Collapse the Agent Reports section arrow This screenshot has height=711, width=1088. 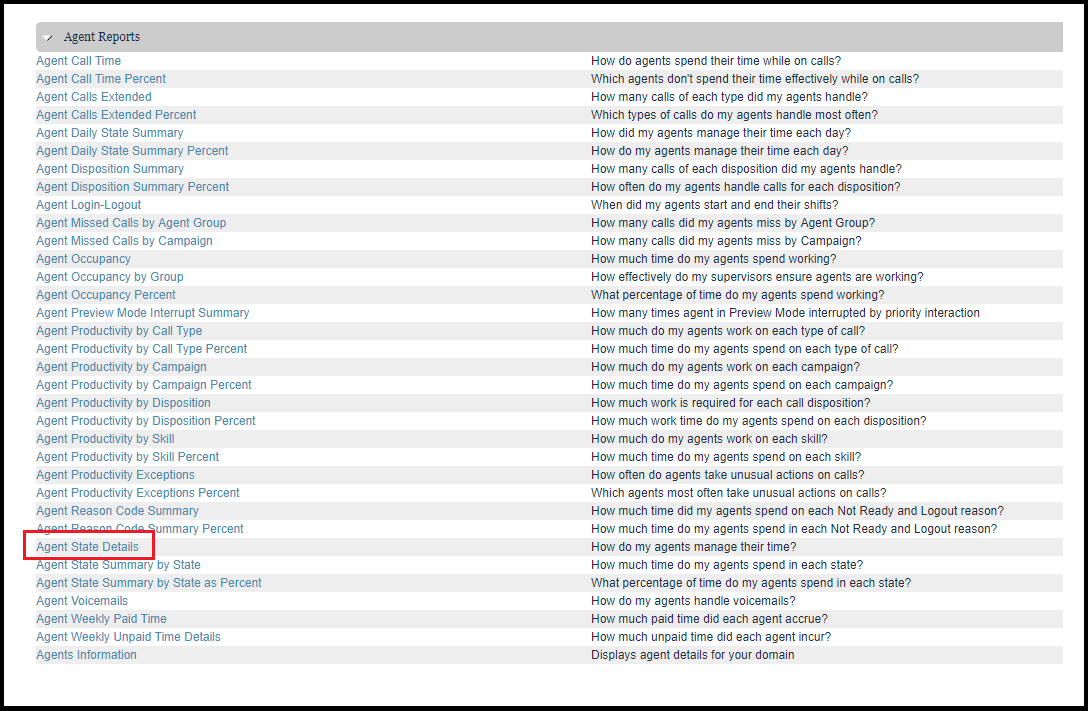48,38
